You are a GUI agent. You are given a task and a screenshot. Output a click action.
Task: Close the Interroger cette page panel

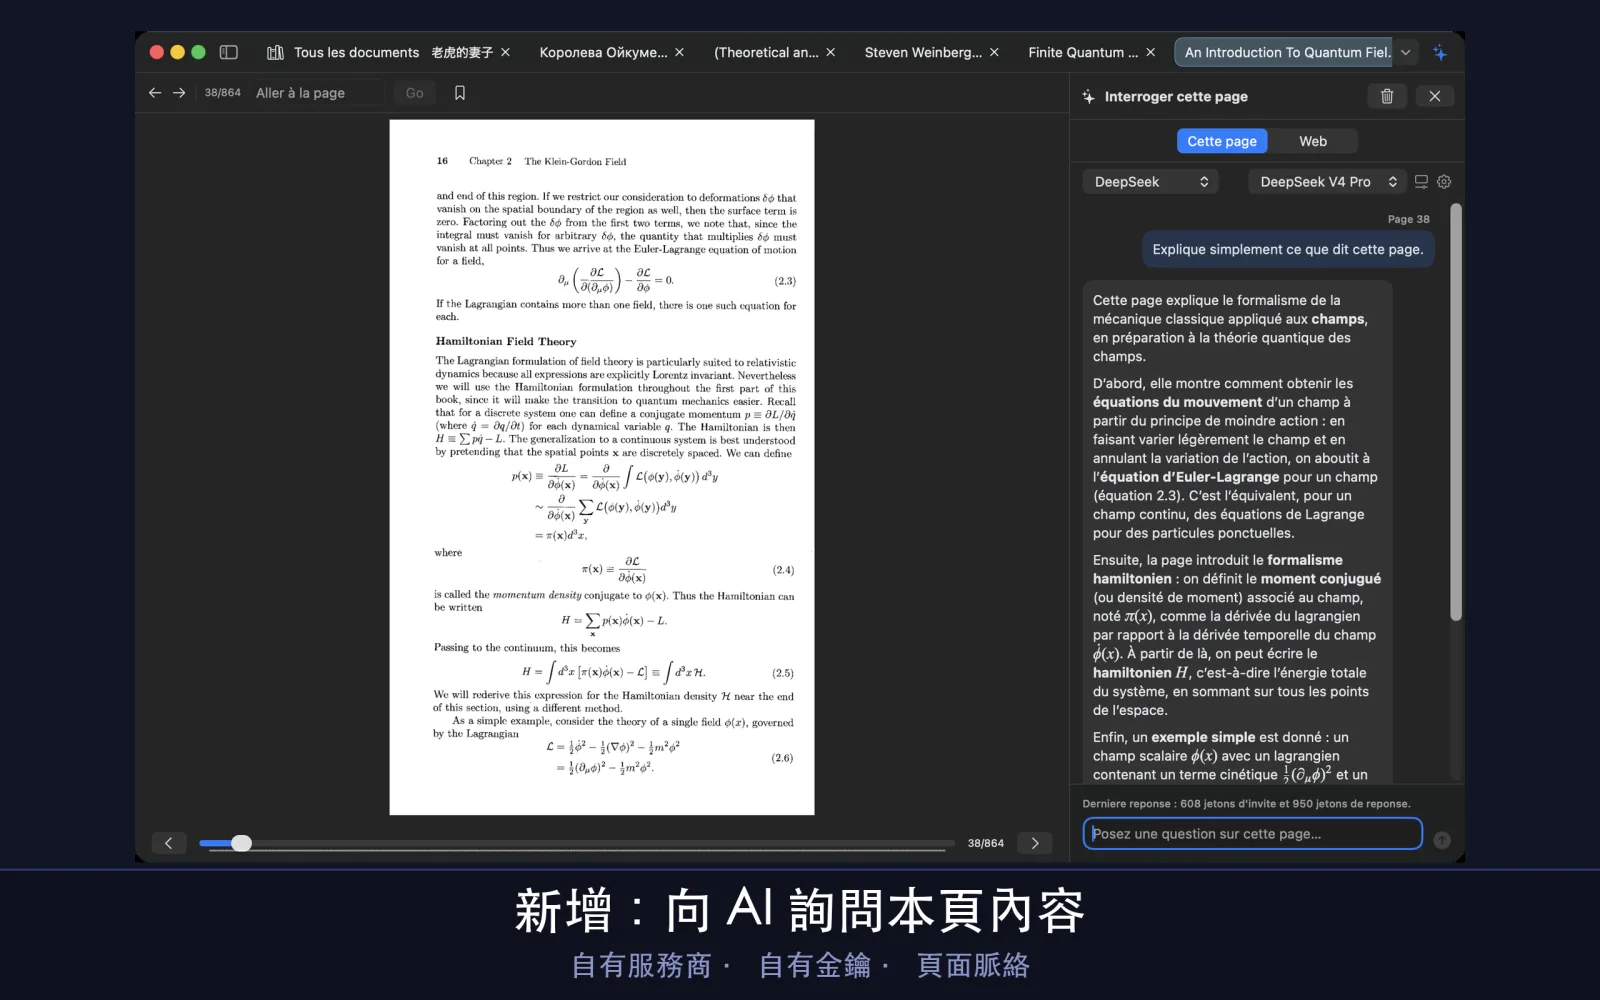coord(1435,96)
